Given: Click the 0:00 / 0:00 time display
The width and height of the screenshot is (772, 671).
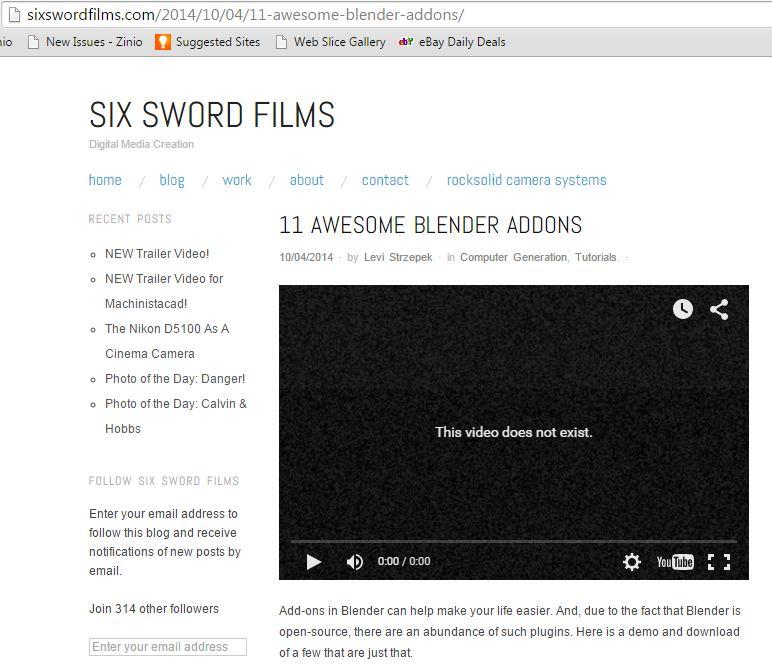Looking at the screenshot, I should click(x=404, y=561).
